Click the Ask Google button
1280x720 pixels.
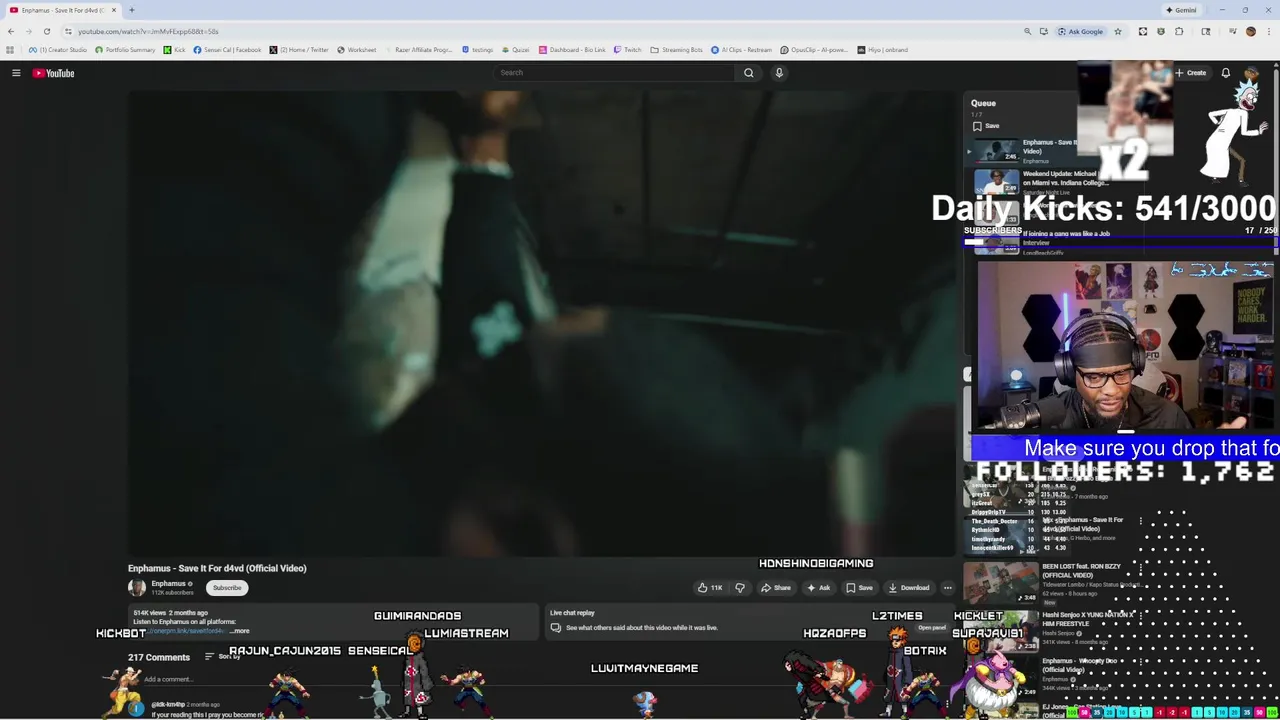1081,31
